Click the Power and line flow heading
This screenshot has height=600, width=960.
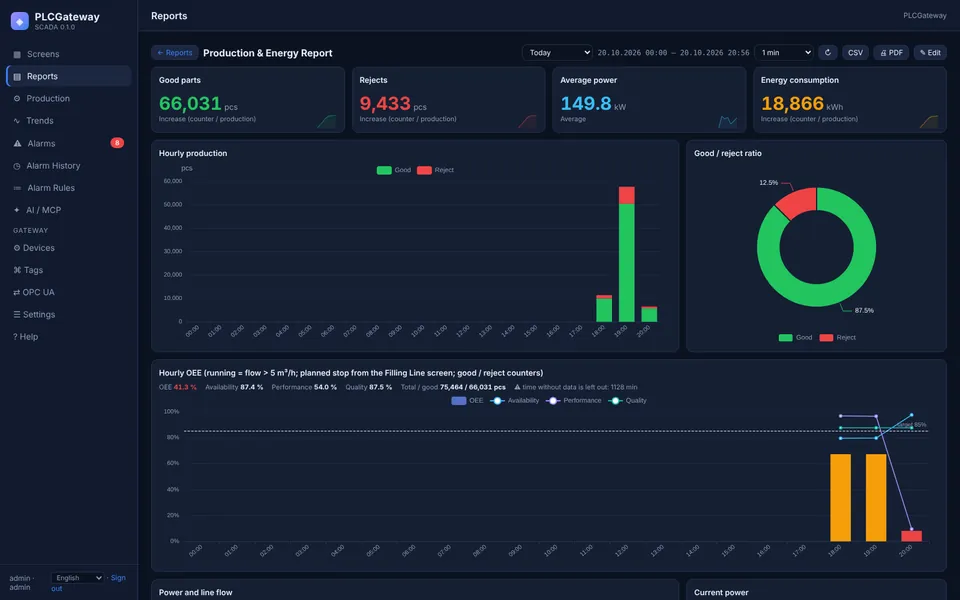coord(195,592)
